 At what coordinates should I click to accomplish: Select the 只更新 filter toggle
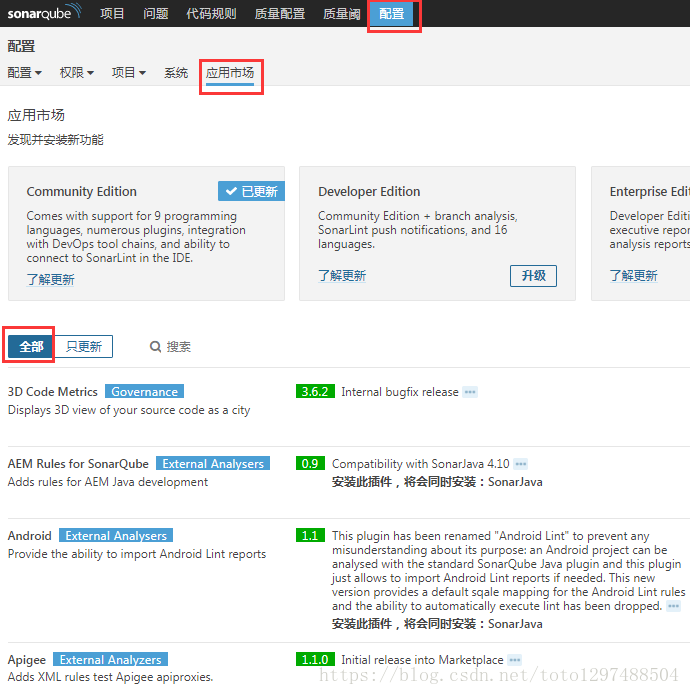[x=83, y=346]
